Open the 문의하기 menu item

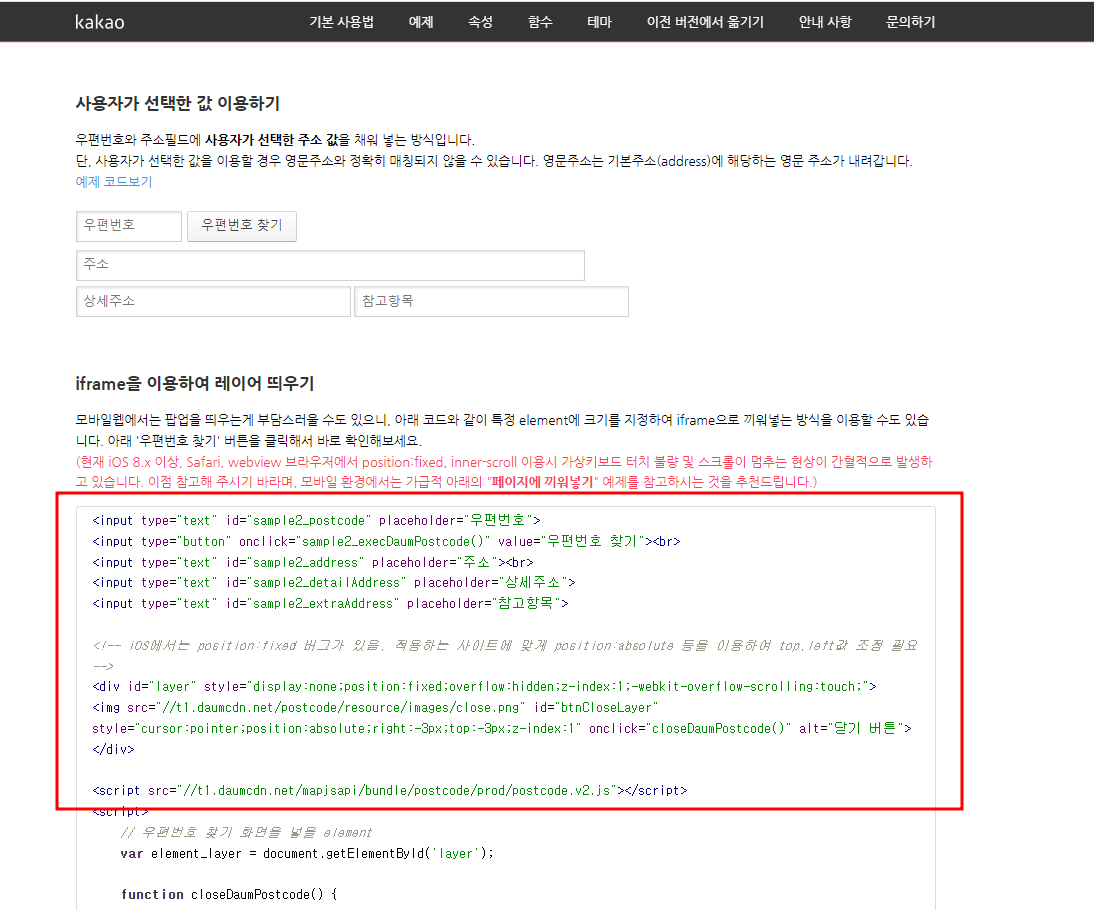[x=911, y=22]
